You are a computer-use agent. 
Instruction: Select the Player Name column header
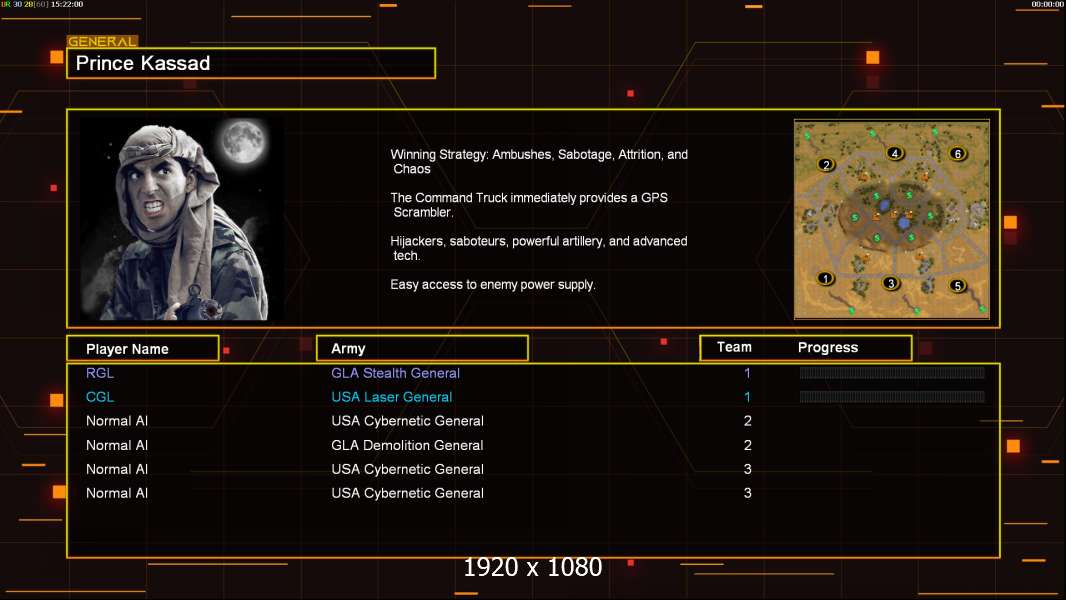coord(143,349)
